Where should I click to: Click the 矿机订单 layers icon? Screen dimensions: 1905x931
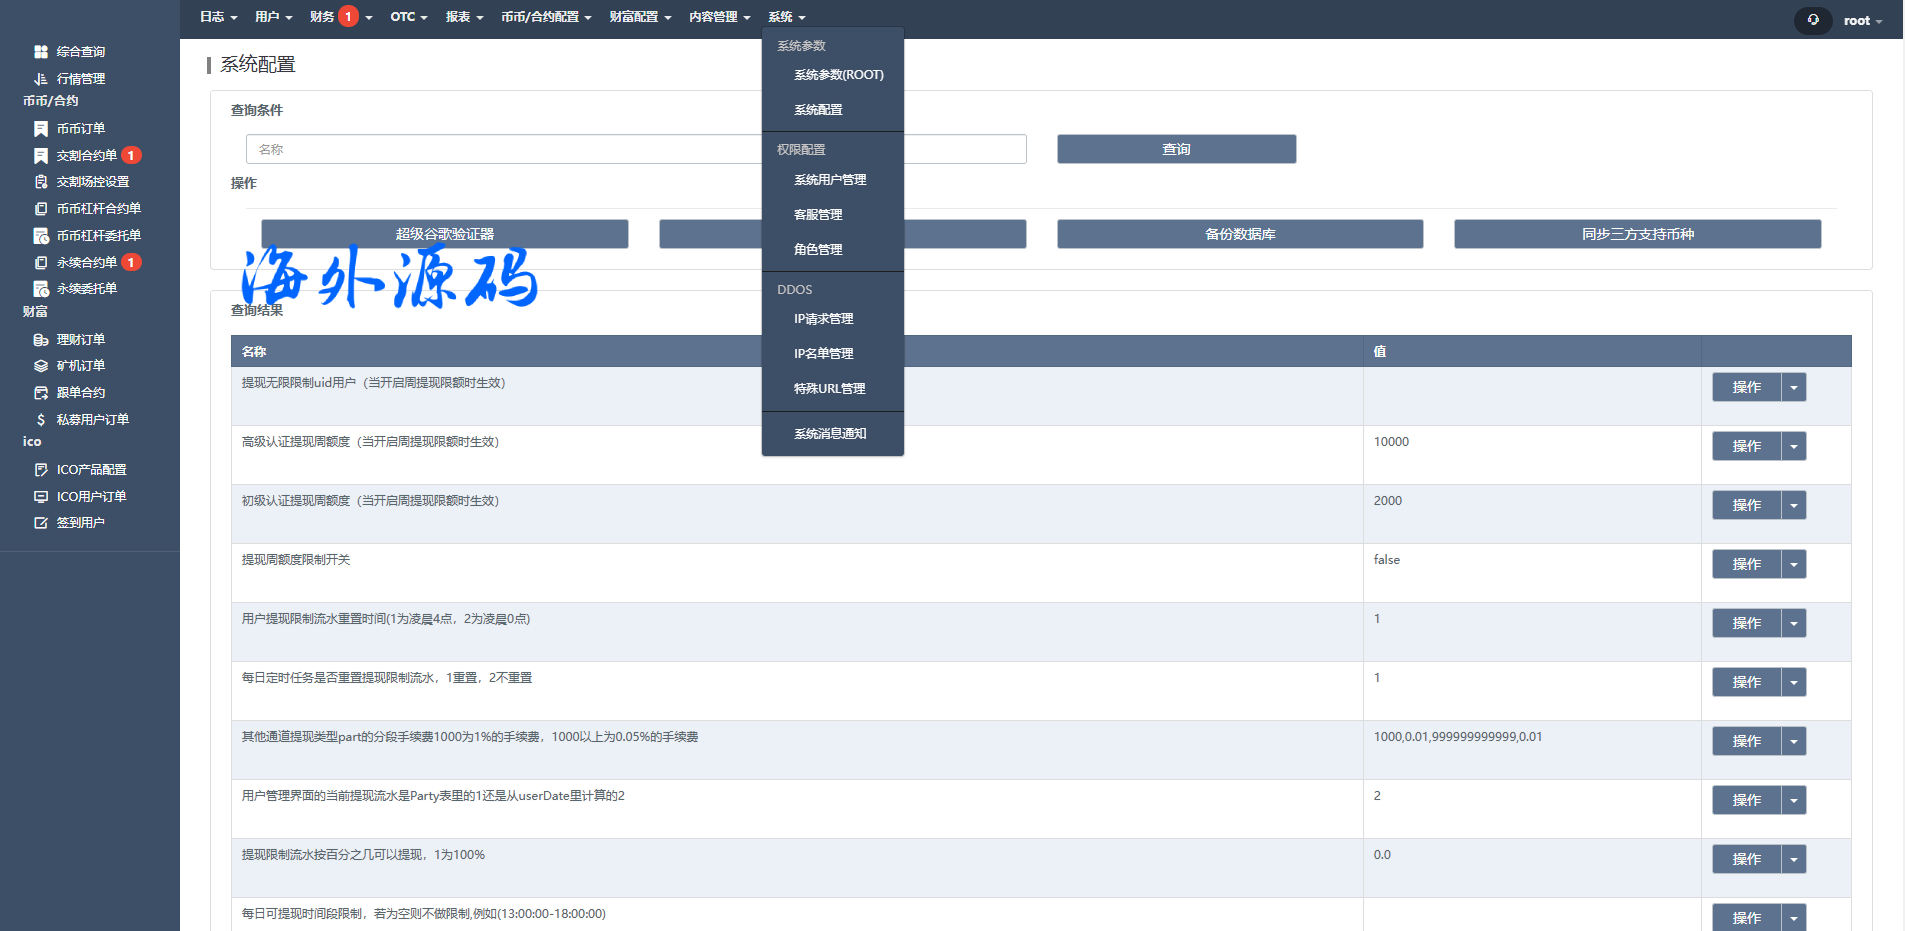coord(41,366)
